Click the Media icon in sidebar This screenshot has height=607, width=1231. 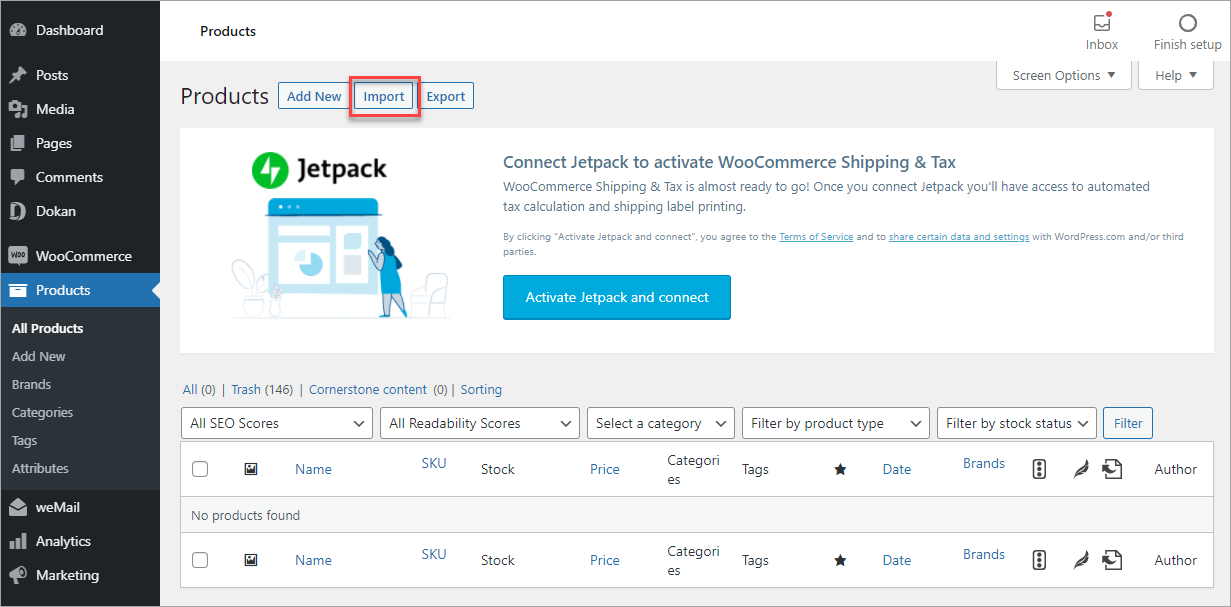pyautogui.click(x=17, y=109)
